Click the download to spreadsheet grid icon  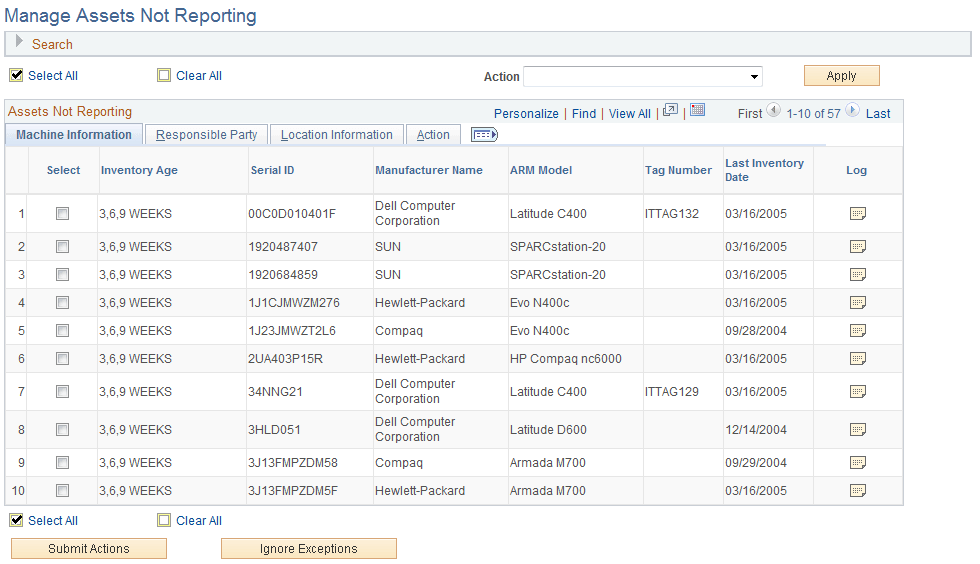pyautogui.click(x=698, y=110)
